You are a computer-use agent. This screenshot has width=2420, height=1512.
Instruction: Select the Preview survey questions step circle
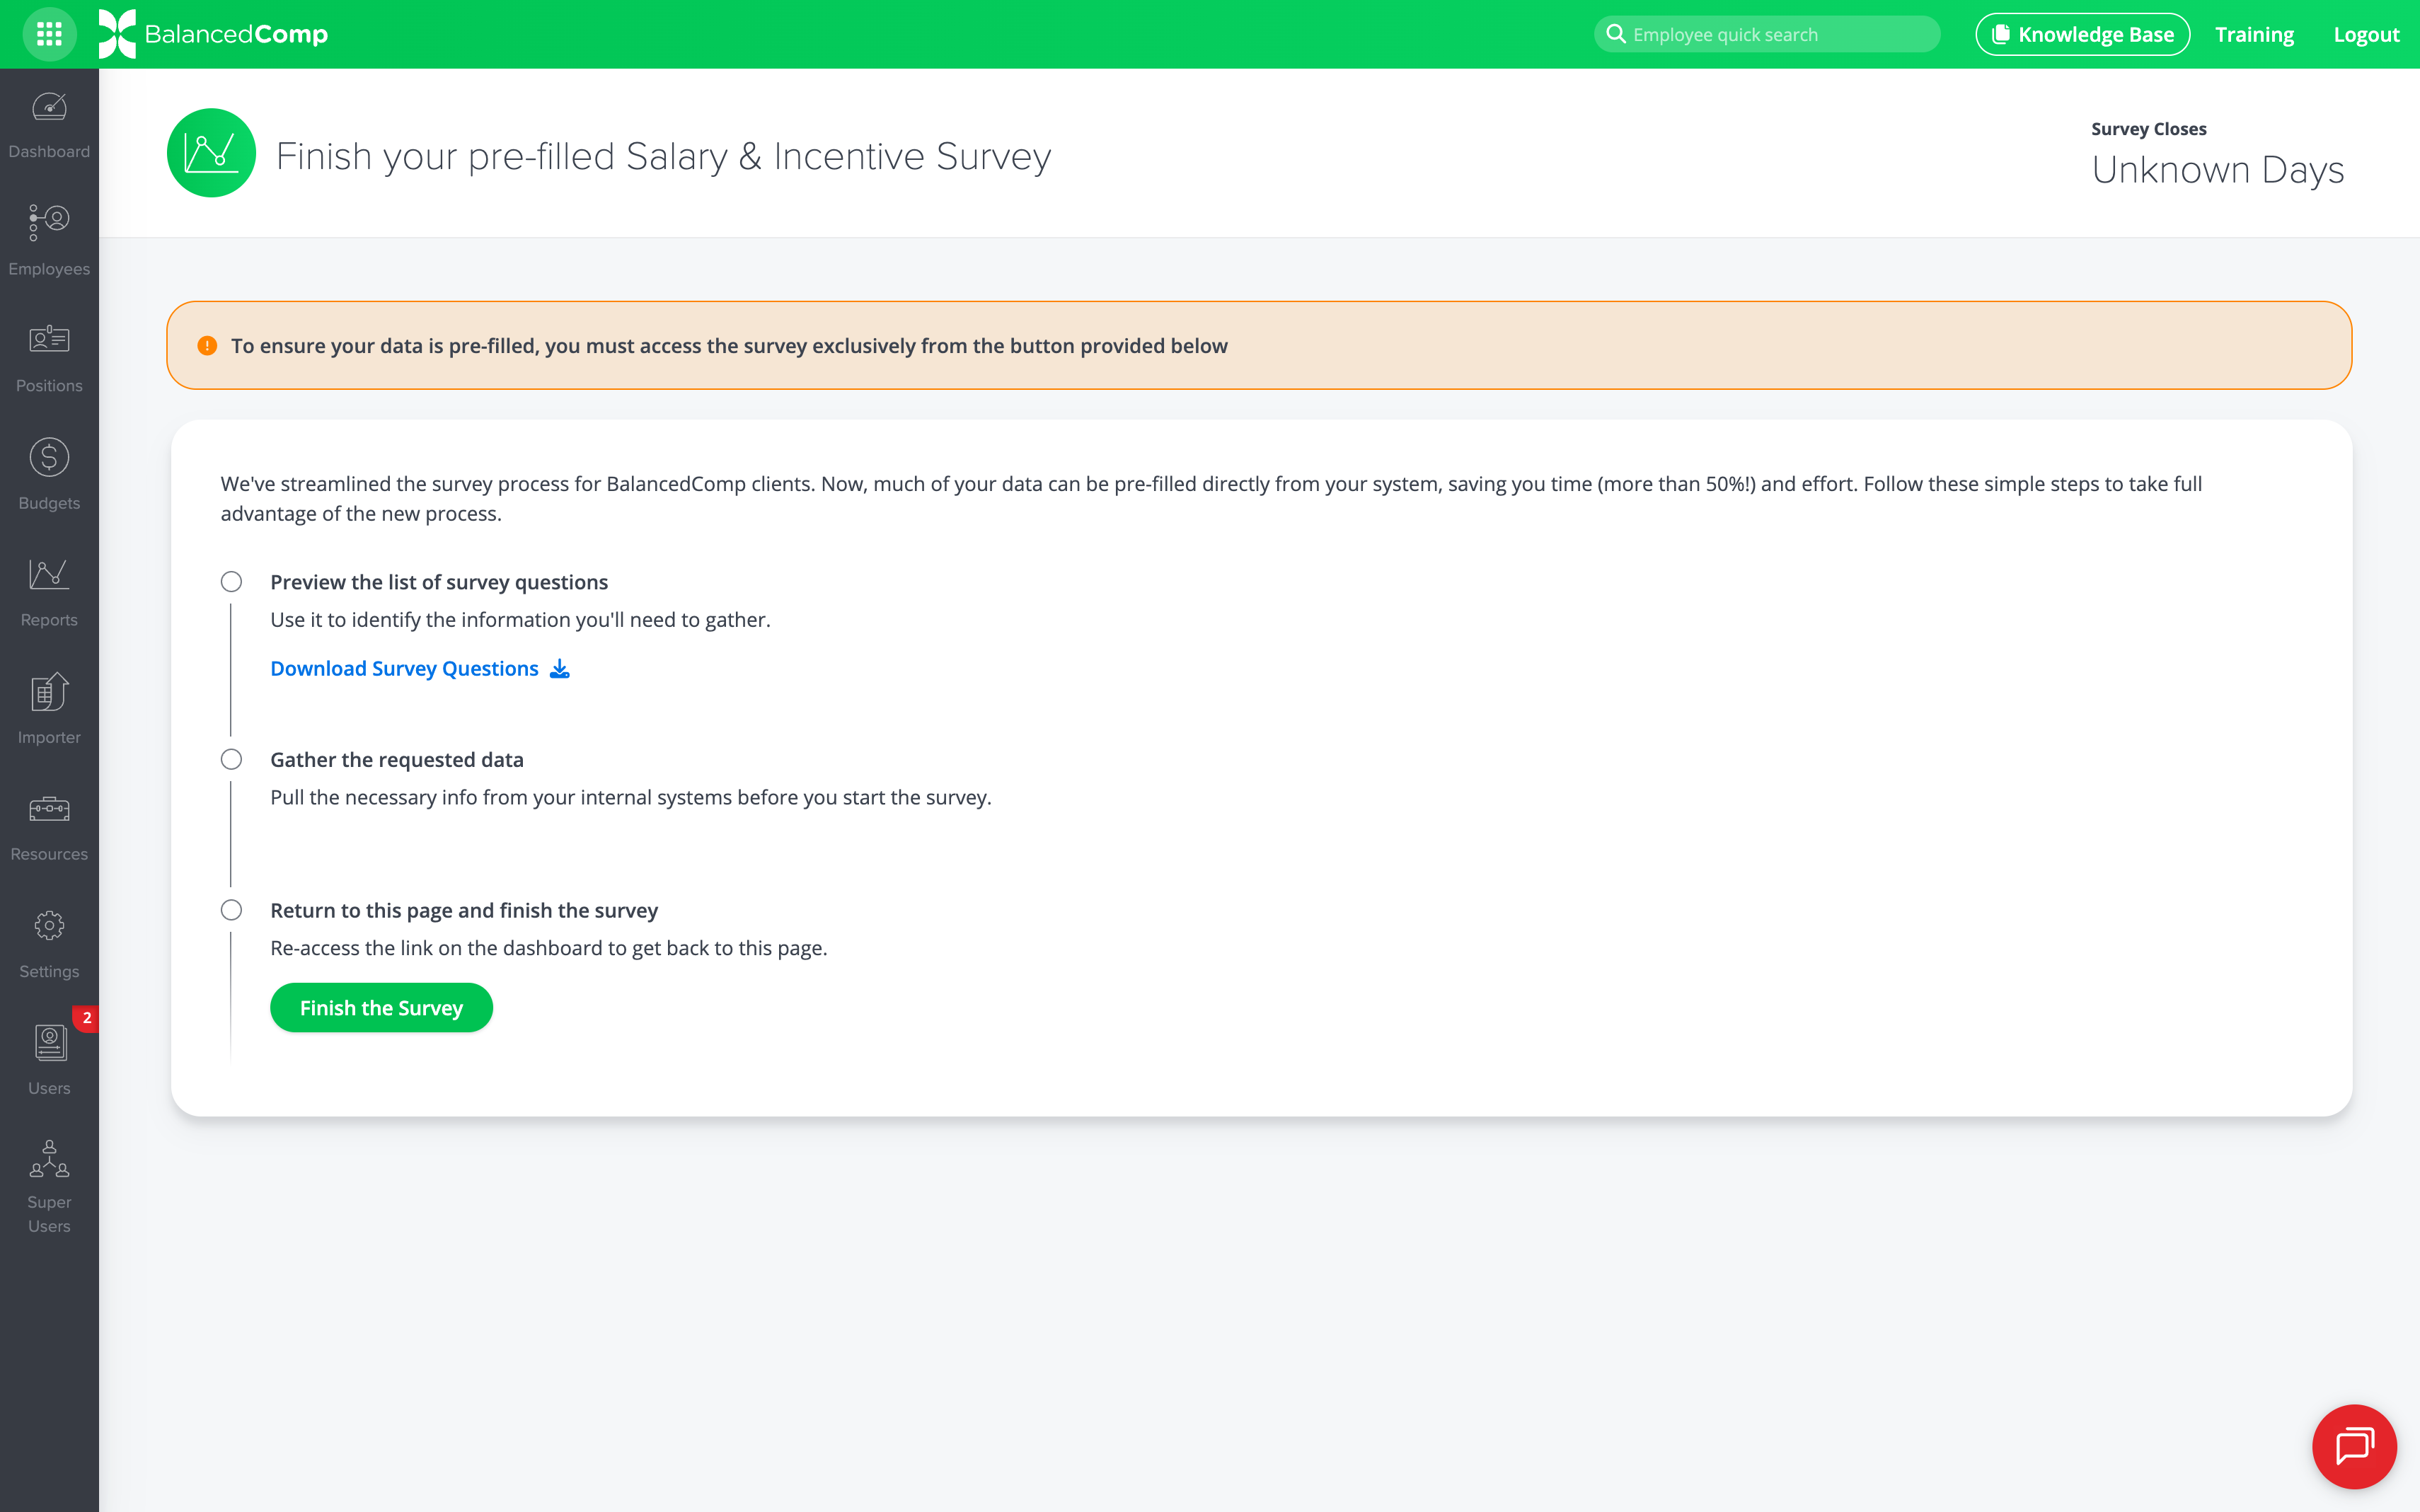tap(231, 582)
